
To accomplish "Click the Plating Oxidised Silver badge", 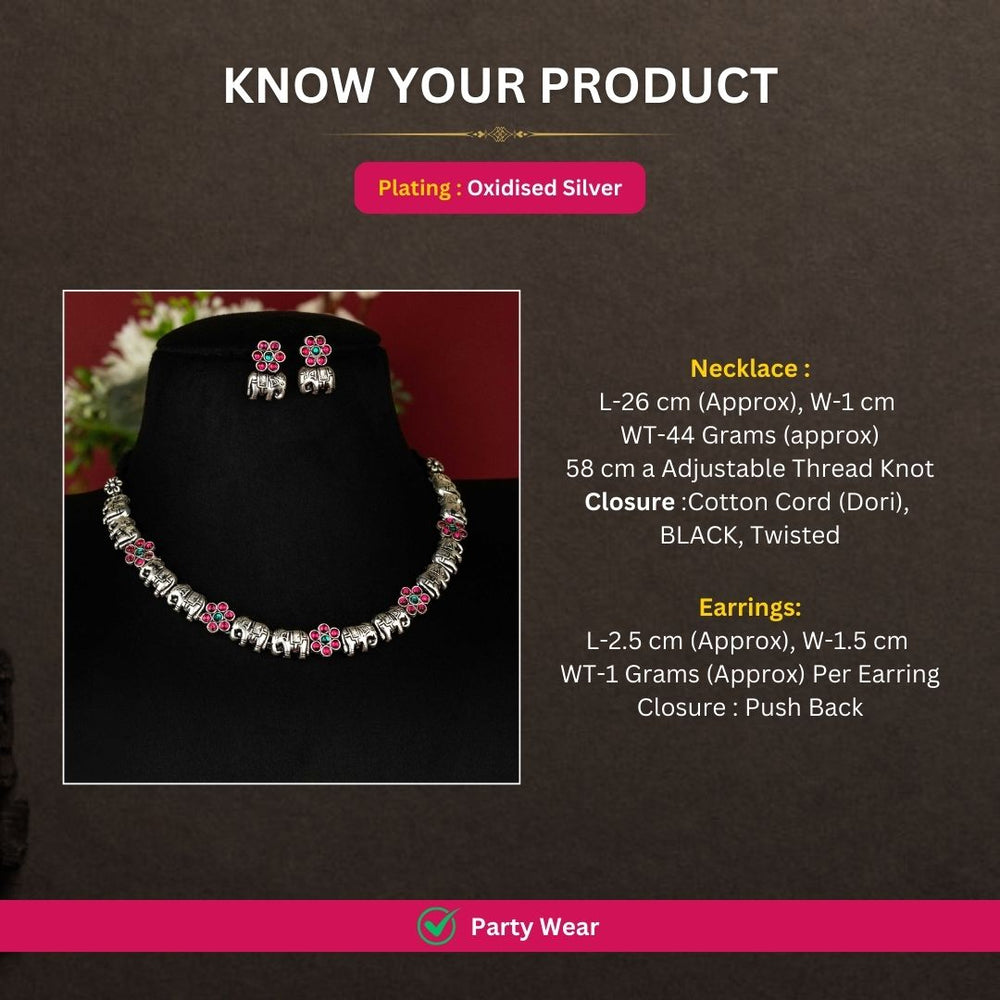I will pyautogui.click(x=500, y=188).
